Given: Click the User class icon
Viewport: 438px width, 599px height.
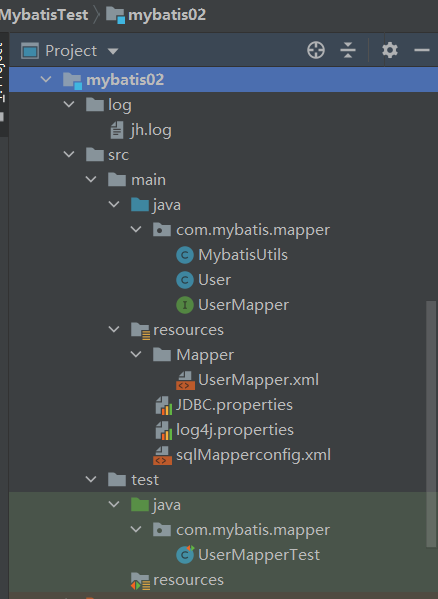Looking at the screenshot, I should 185,280.
